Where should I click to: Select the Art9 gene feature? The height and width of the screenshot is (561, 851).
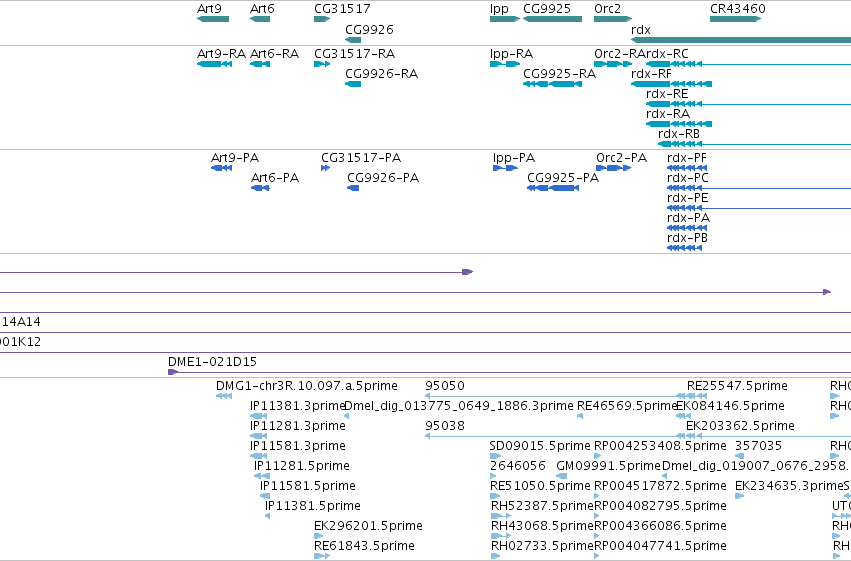tap(213, 19)
